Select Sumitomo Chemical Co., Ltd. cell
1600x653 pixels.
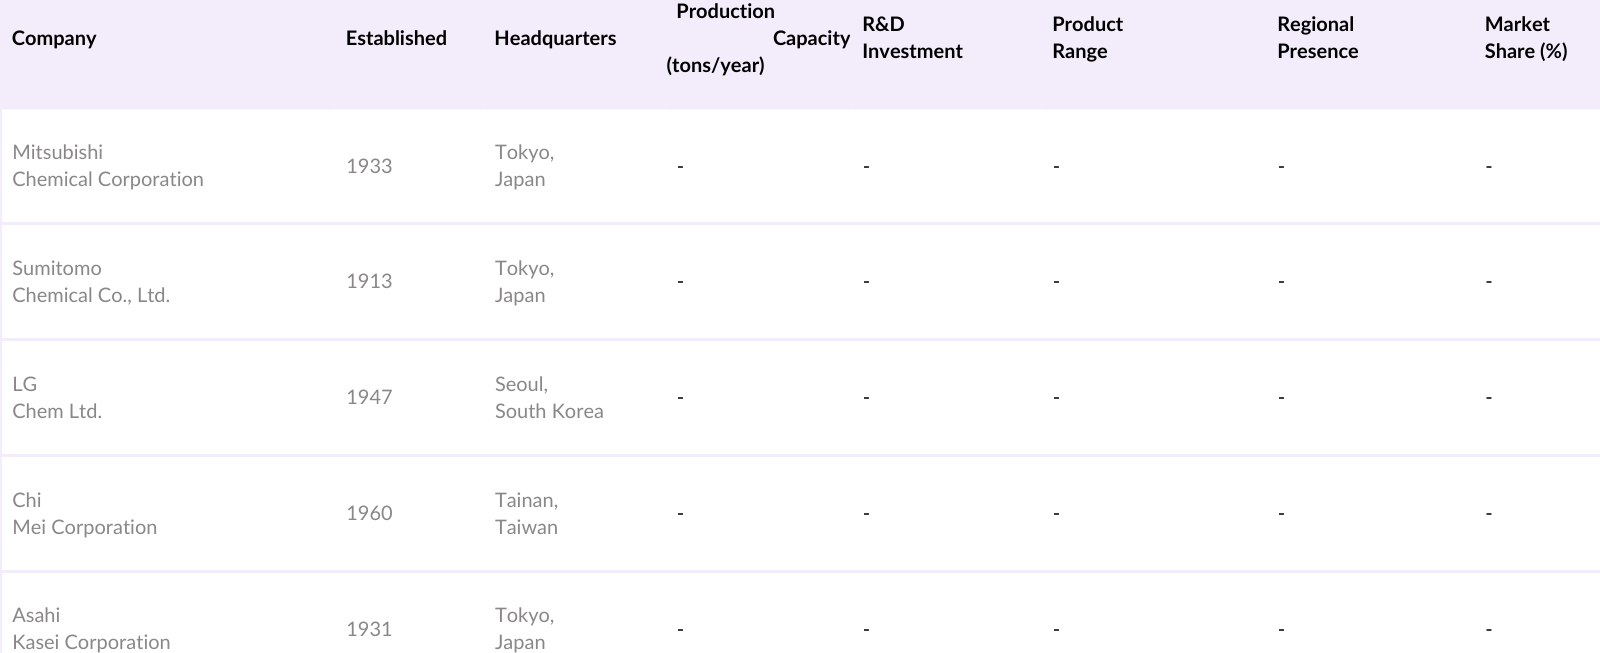(91, 282)
